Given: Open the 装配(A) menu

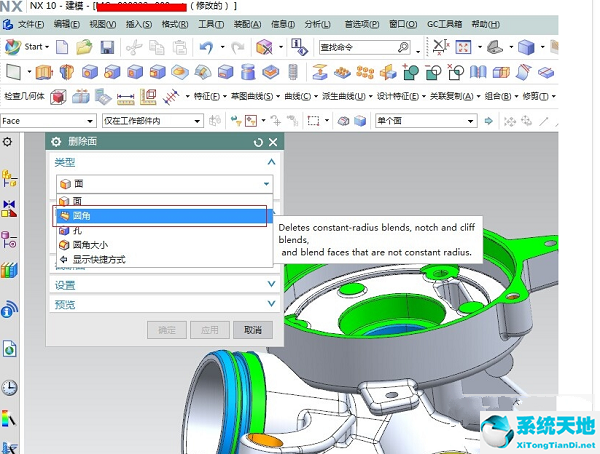Looking at the screenshot, I should [247, 24].
